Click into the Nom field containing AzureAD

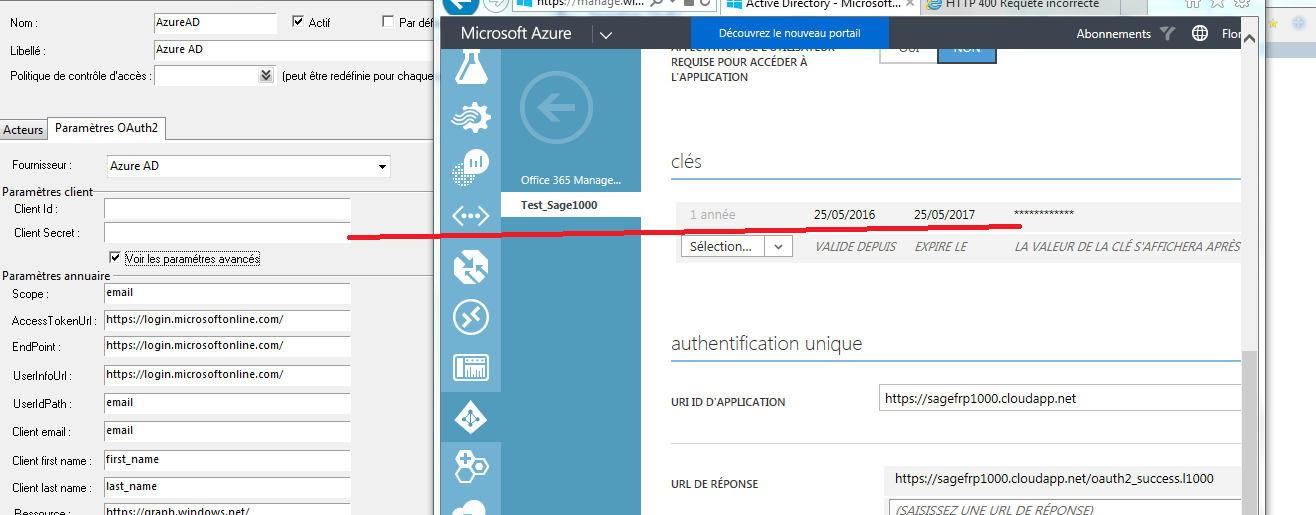click(x=215, y=21)
